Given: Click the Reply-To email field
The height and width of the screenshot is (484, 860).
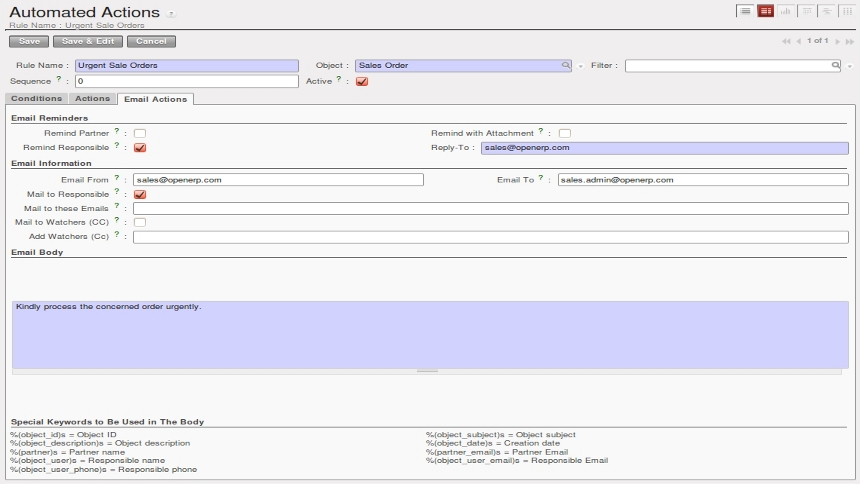Looking at the screenshot, I should pyautogui.click(x=665, y=148).
